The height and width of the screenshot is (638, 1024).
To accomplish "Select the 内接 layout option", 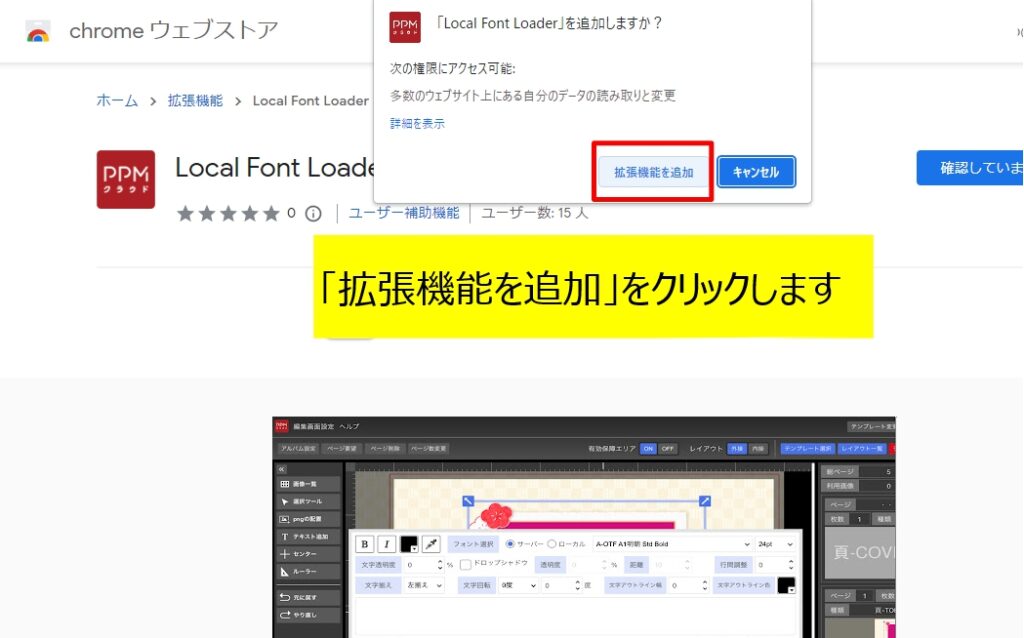I will pos(758,449).
